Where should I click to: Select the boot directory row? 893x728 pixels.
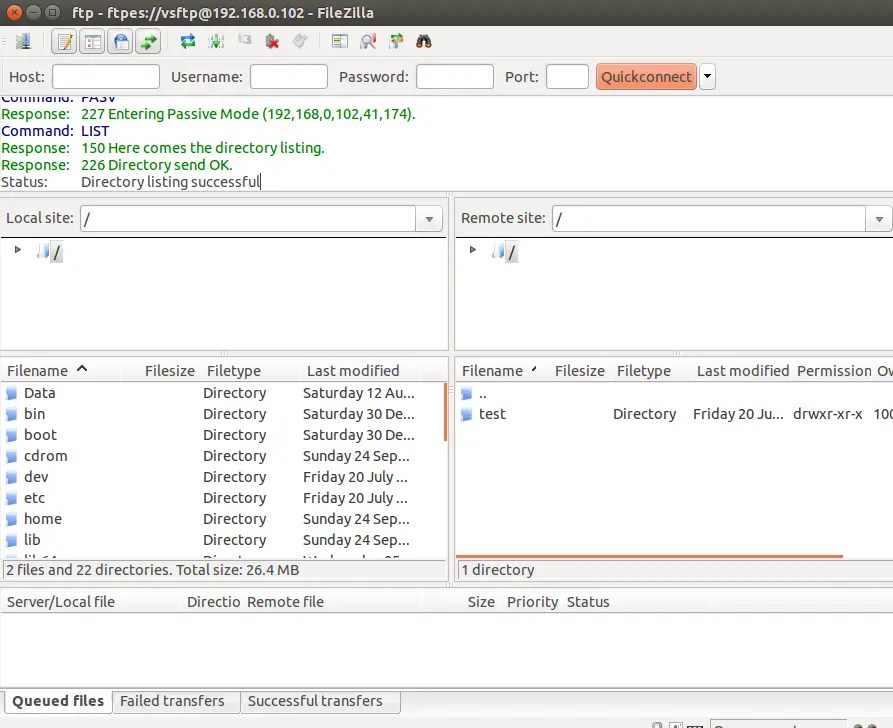(x=222, y=435)
